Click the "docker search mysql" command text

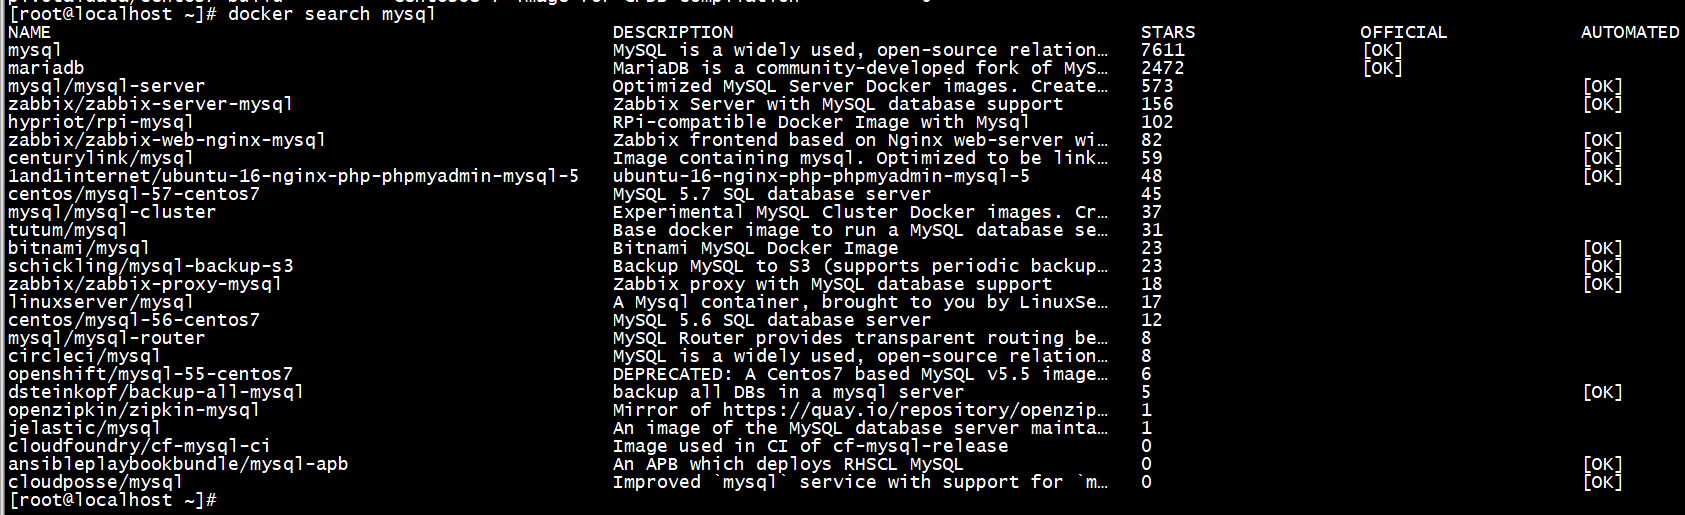coord(331,14)
